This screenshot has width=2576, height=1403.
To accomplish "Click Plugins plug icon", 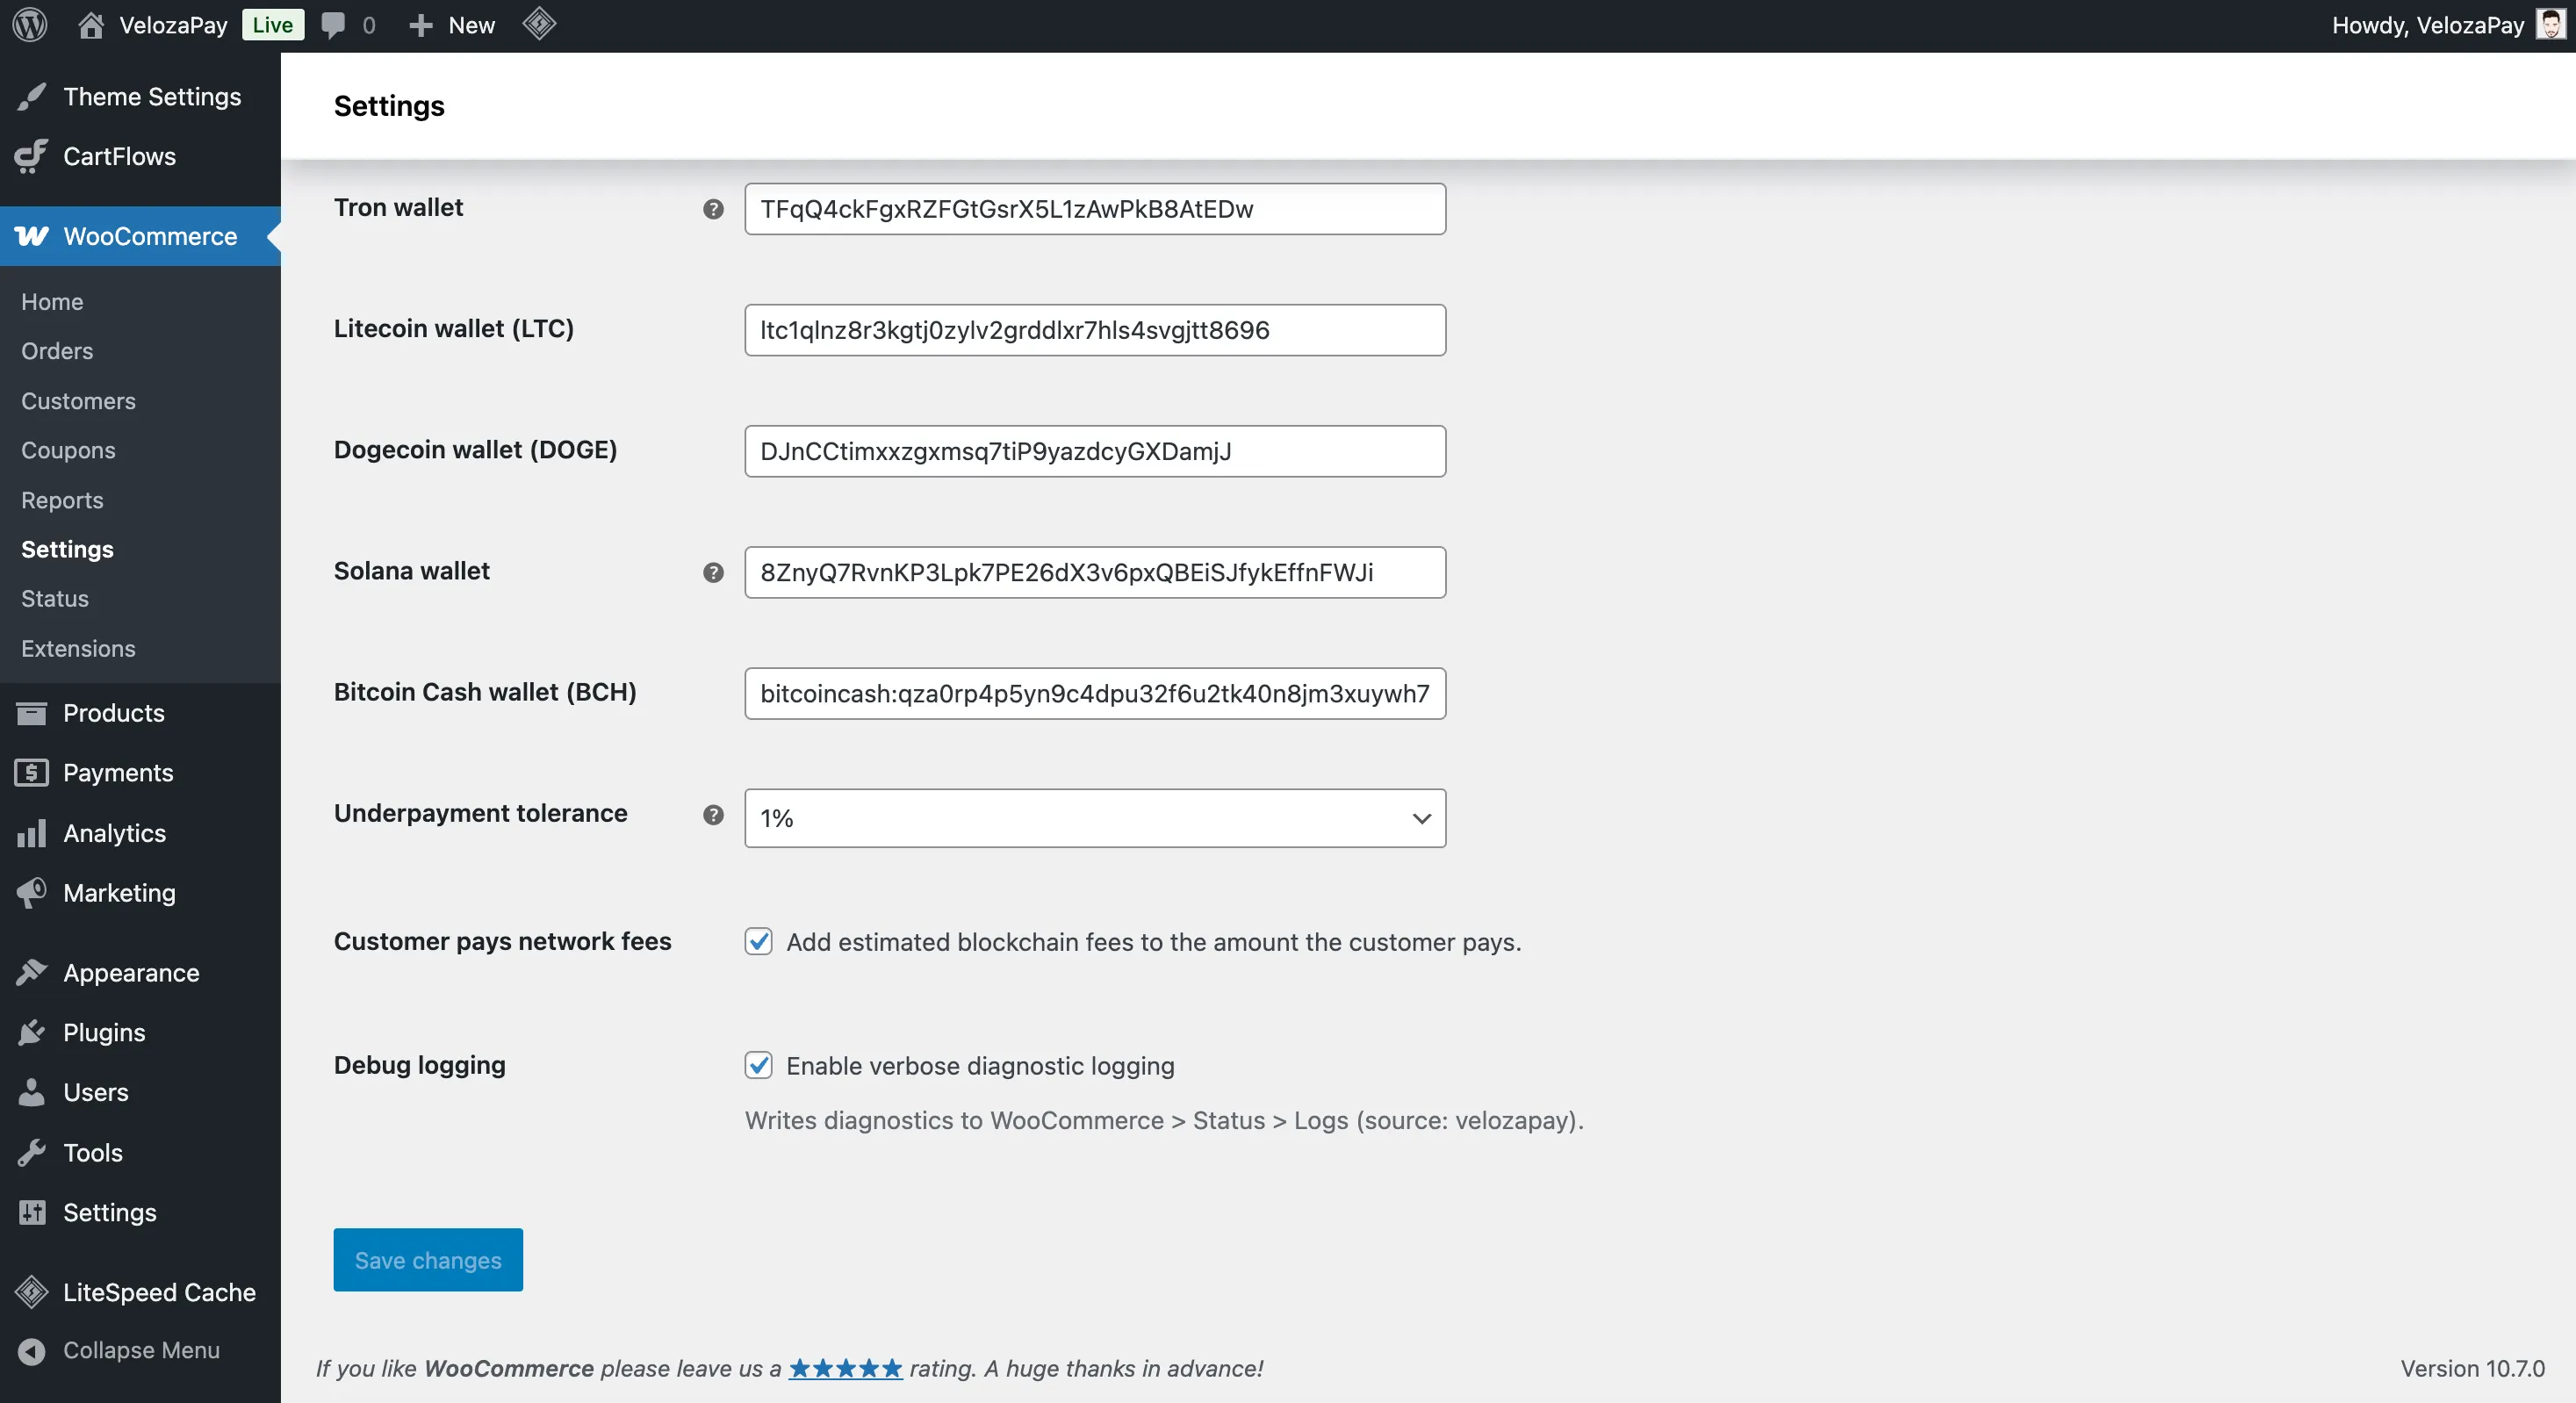I will point(31,1033).
